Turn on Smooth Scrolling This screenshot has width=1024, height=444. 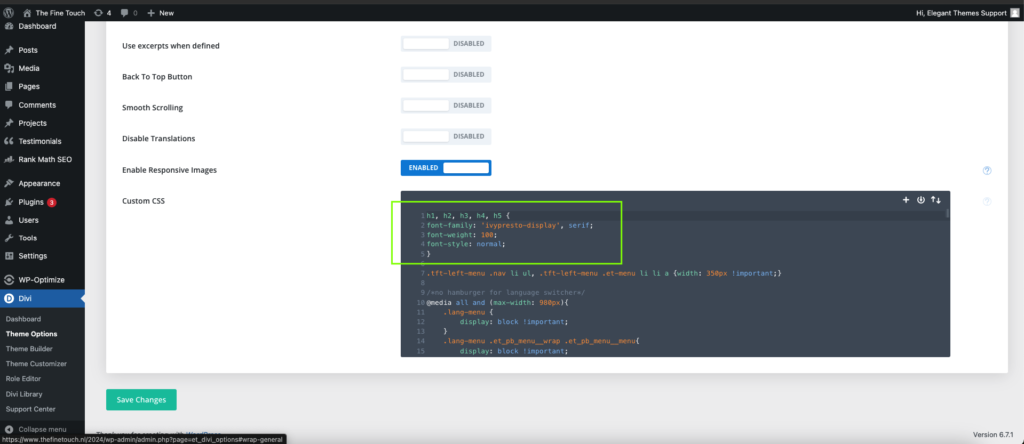446,106
